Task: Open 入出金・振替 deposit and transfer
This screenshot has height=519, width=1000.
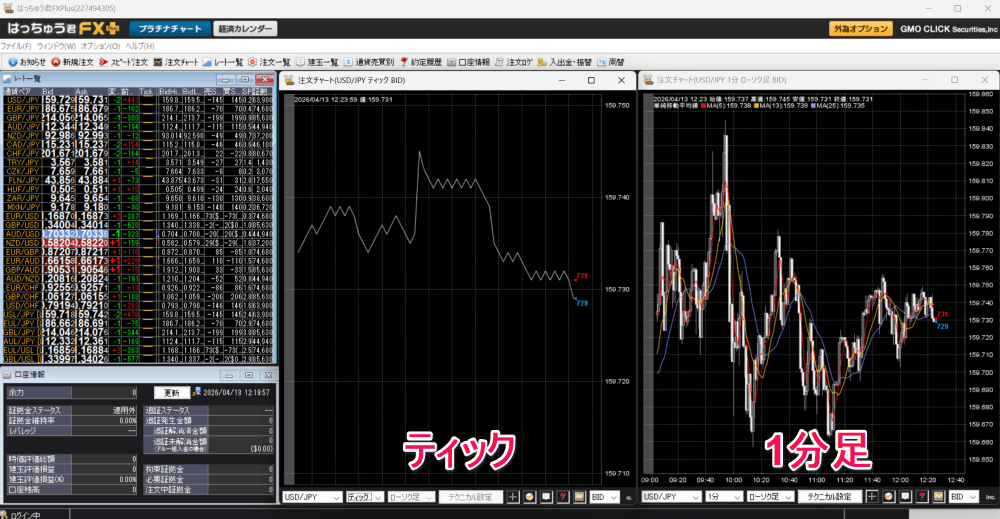Action: tap(564, 62)
